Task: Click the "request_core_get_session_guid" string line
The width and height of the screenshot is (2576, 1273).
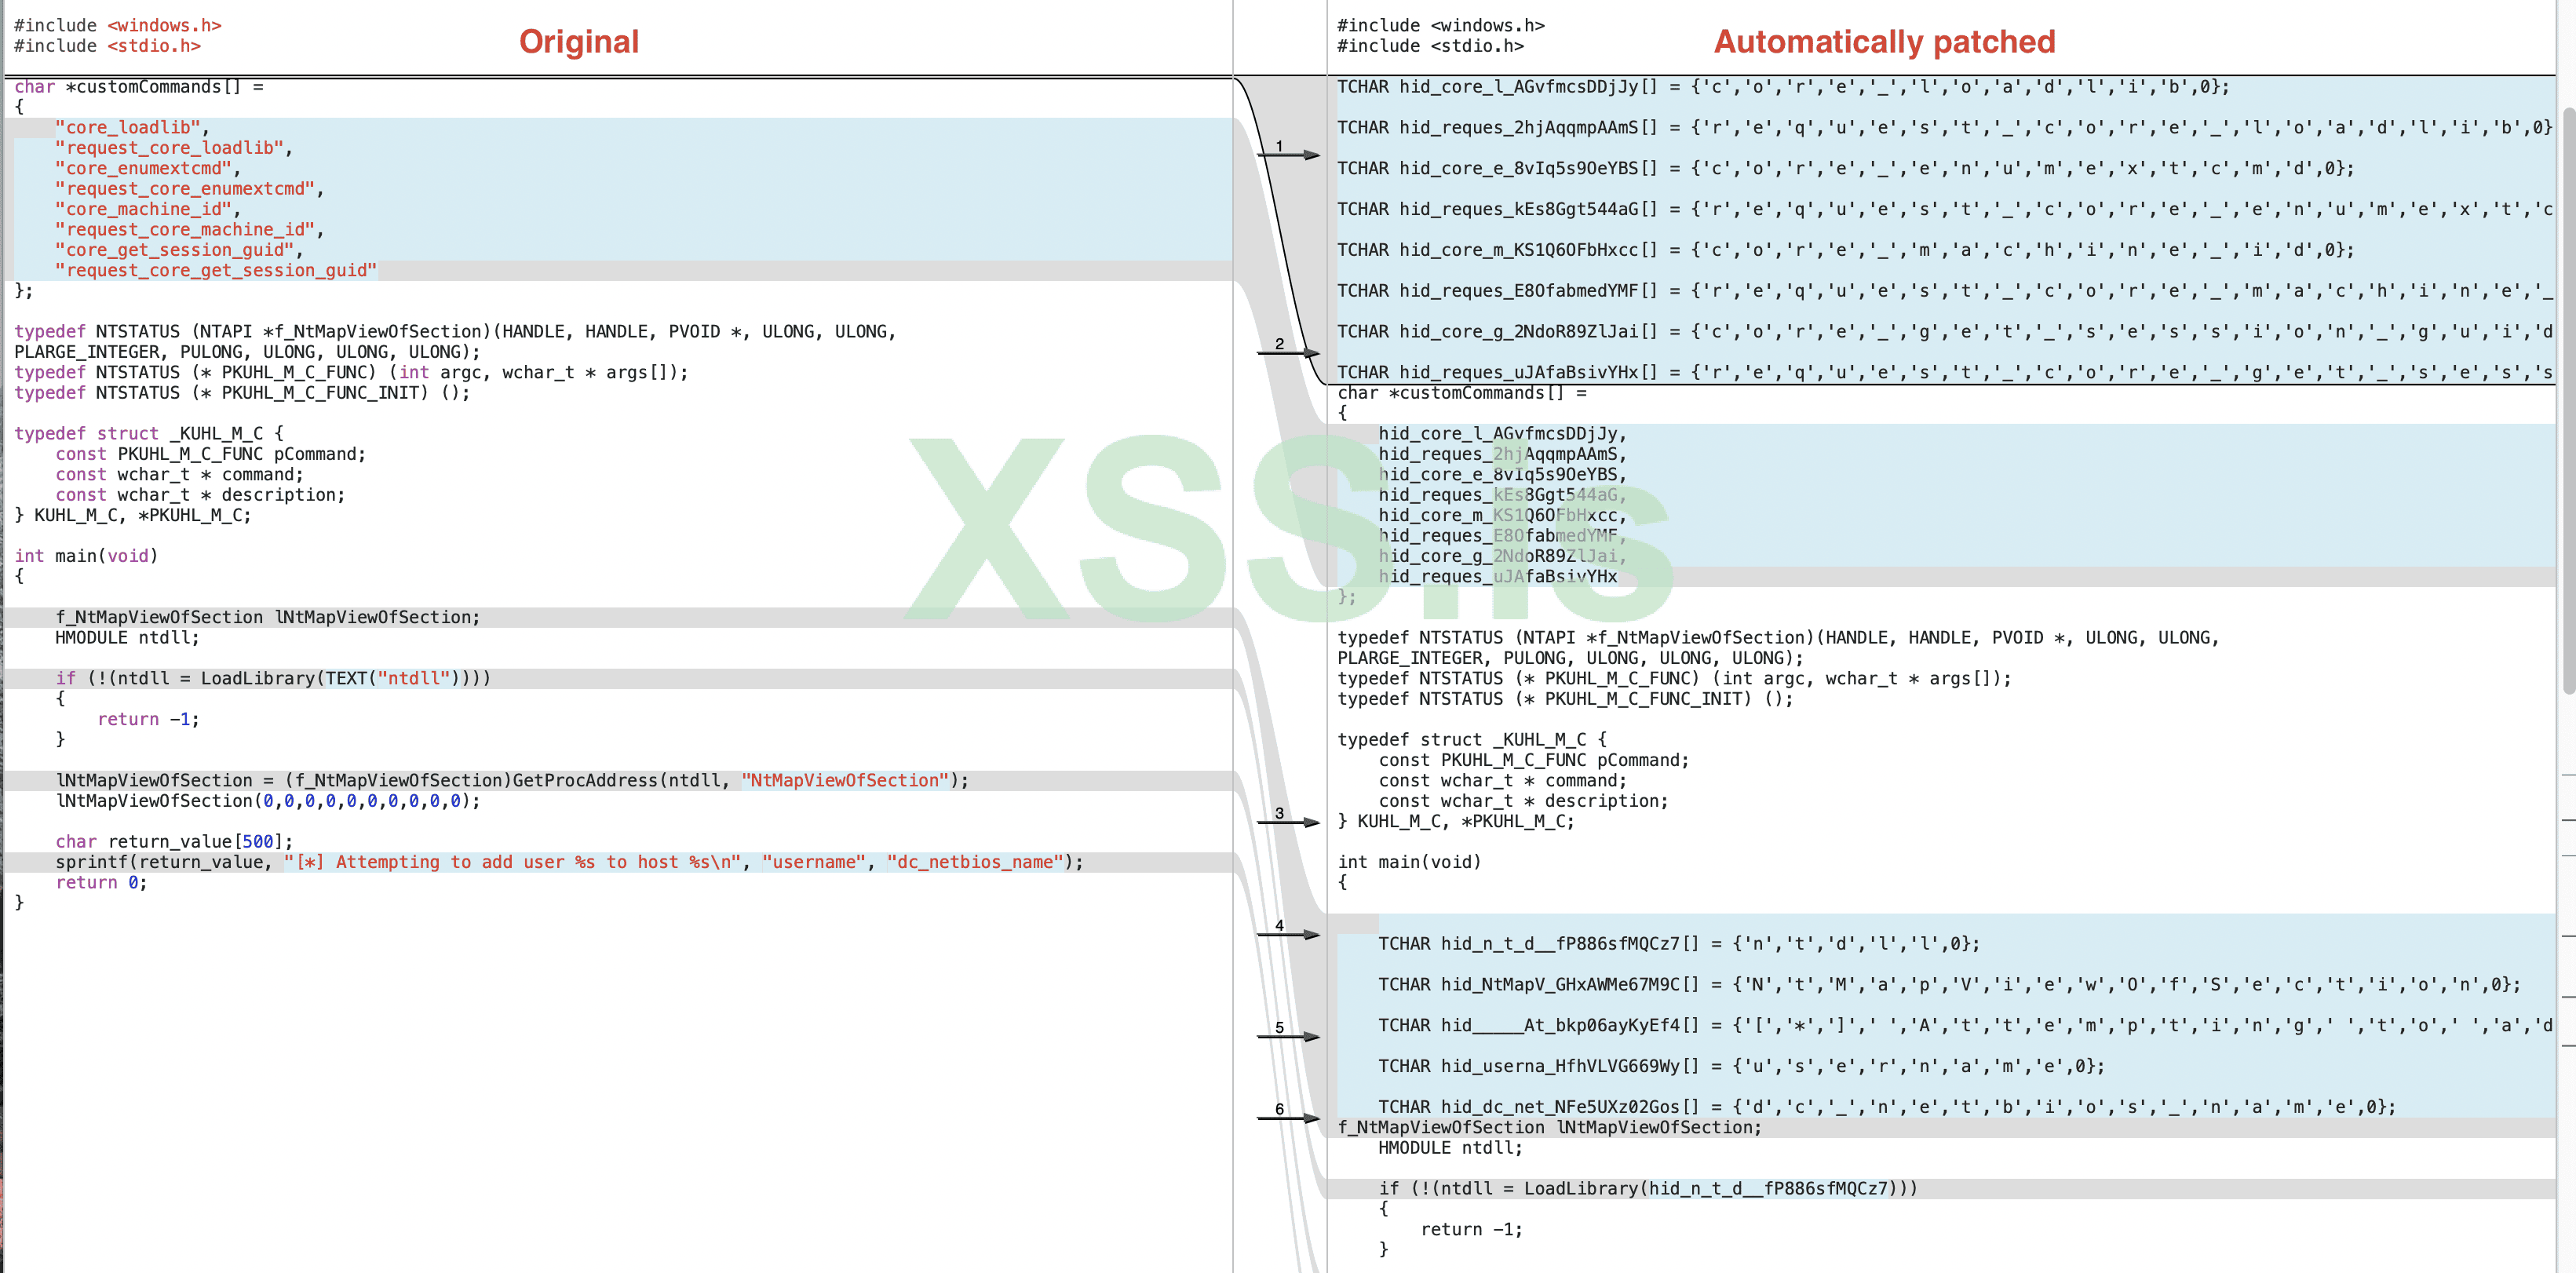Action: click(215, 271)
